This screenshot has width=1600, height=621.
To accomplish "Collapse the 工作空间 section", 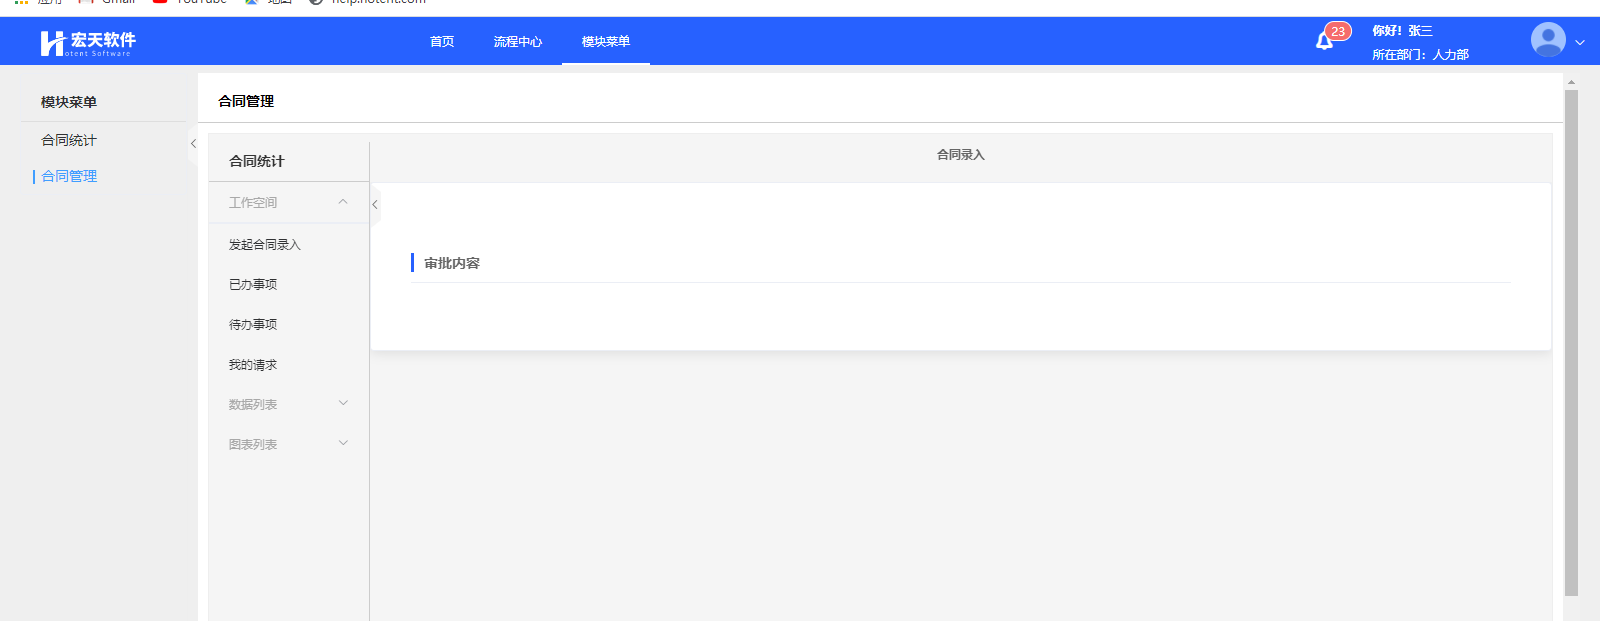I will (288, 202).
